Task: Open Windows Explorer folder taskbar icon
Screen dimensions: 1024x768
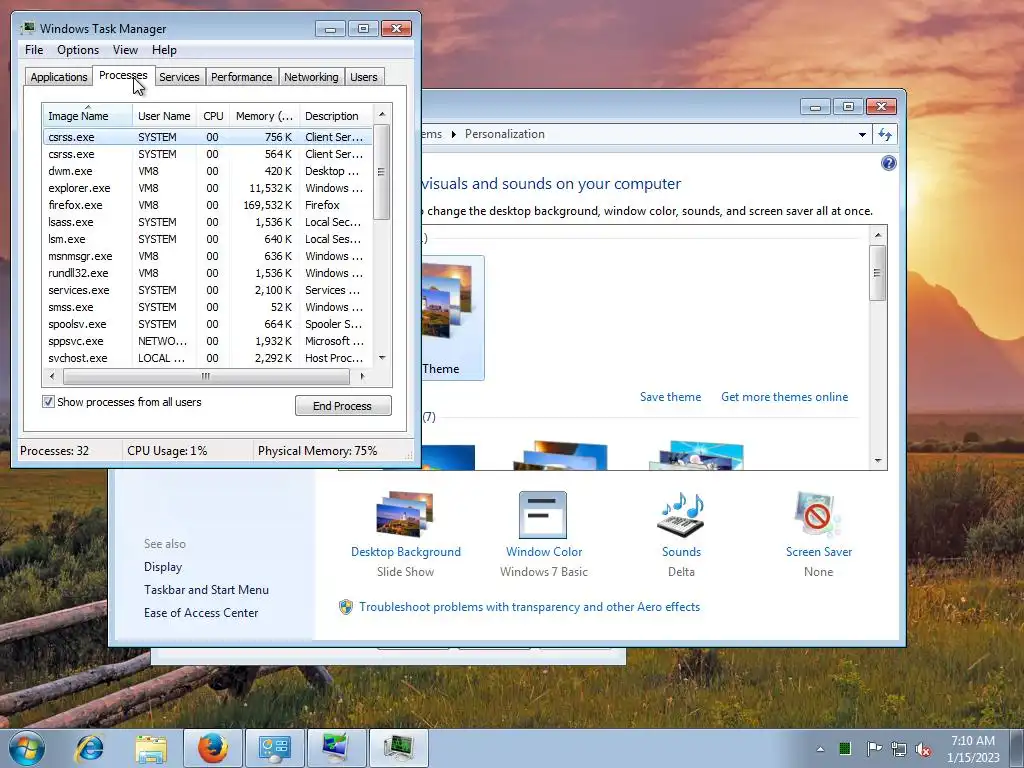Action: [151, 748]
